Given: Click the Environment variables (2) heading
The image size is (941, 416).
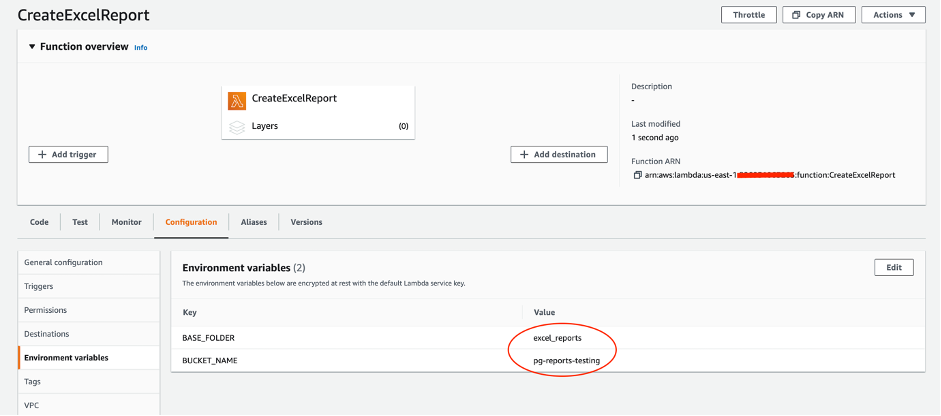Looking at the screenshot, I should pos(244,267).
